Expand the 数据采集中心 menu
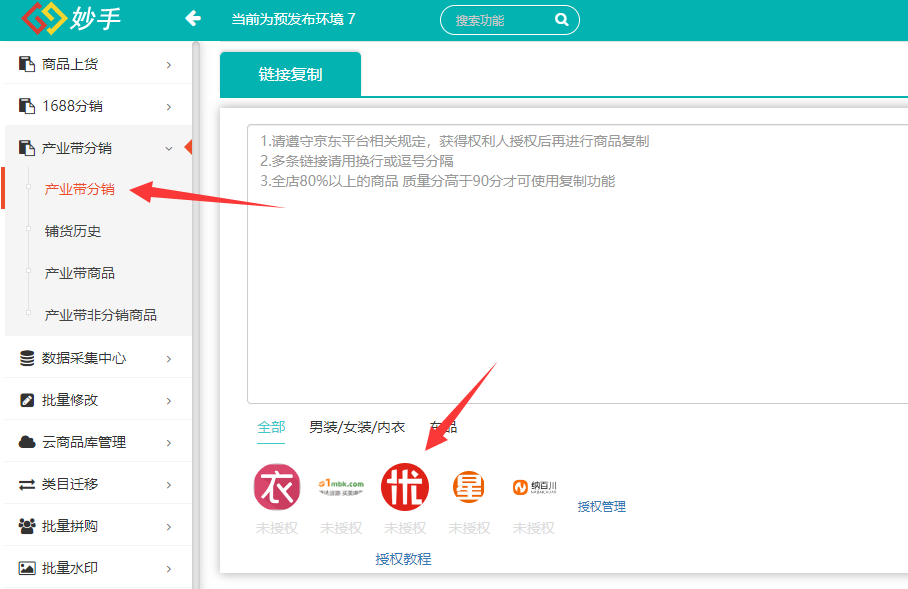The height and width of the screenshot is (589, 908). [x=97, y=358]
